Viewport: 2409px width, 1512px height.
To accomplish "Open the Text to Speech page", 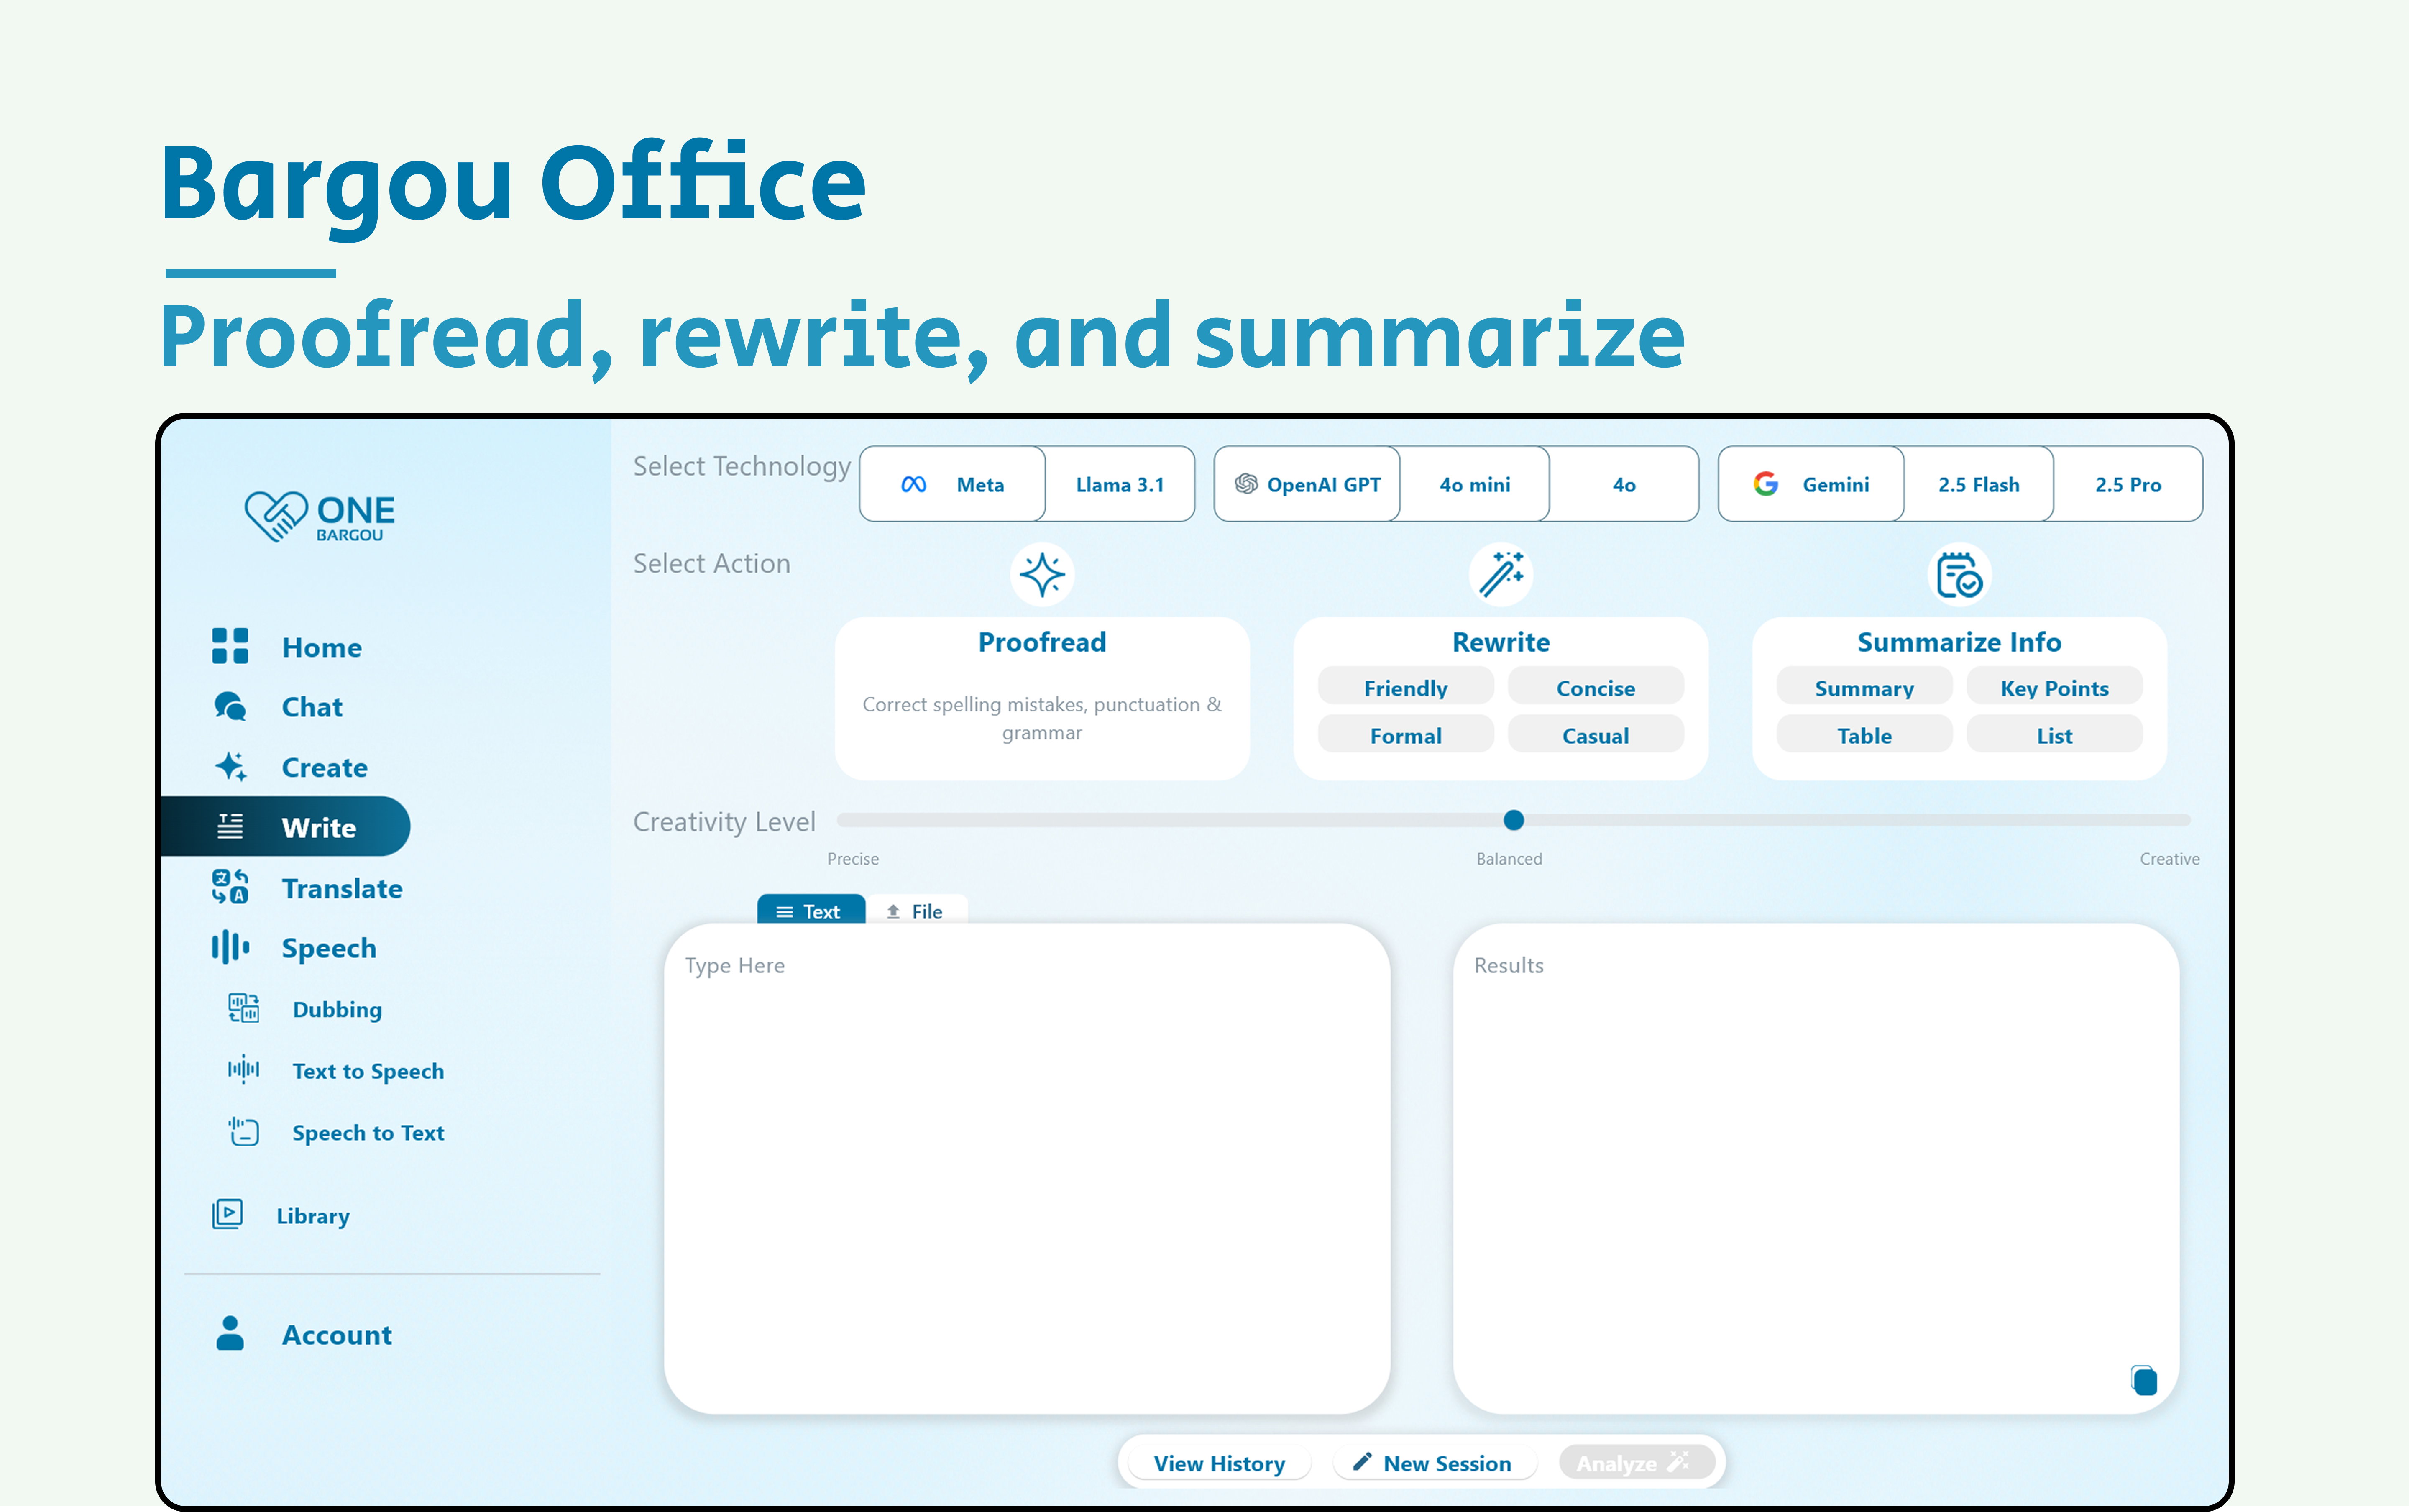I will tap(367, 1071).
